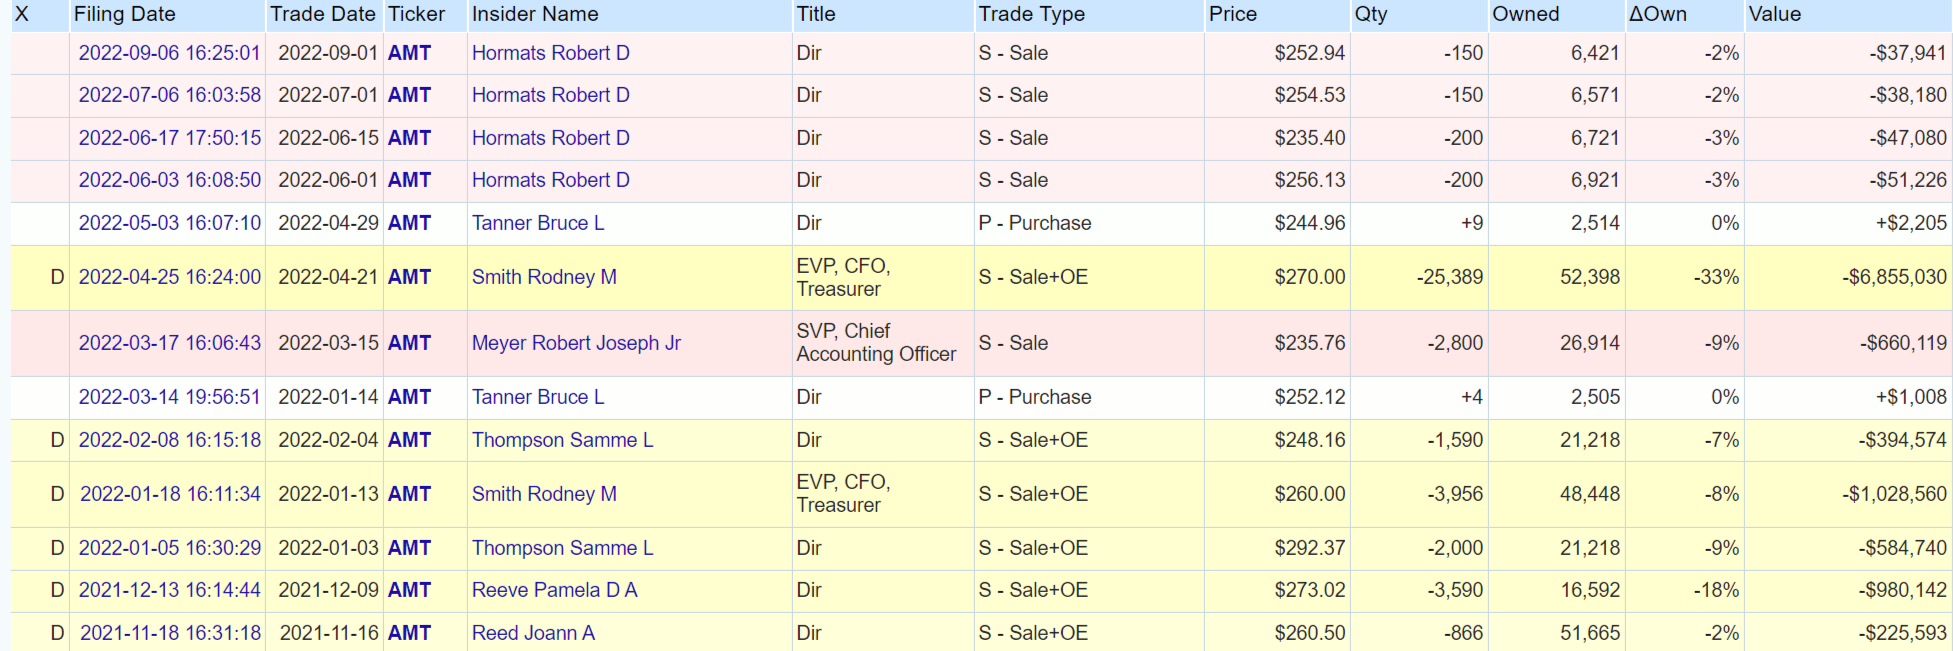Click the Qty column header
The width and height of the screenshot is (1953, 651).
(x=1371, y=14)
